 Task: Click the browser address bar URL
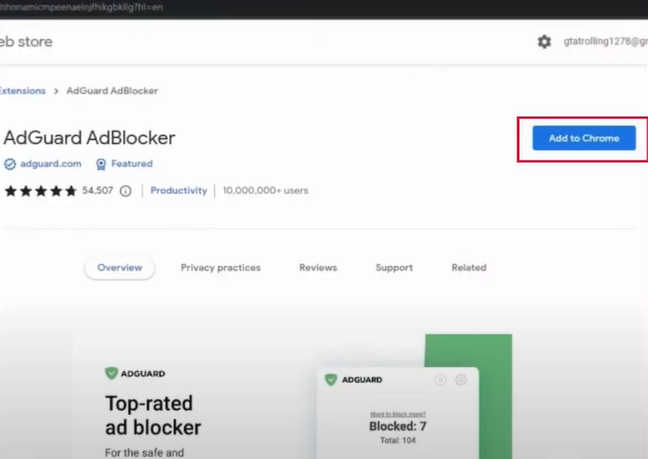point(81,7)
